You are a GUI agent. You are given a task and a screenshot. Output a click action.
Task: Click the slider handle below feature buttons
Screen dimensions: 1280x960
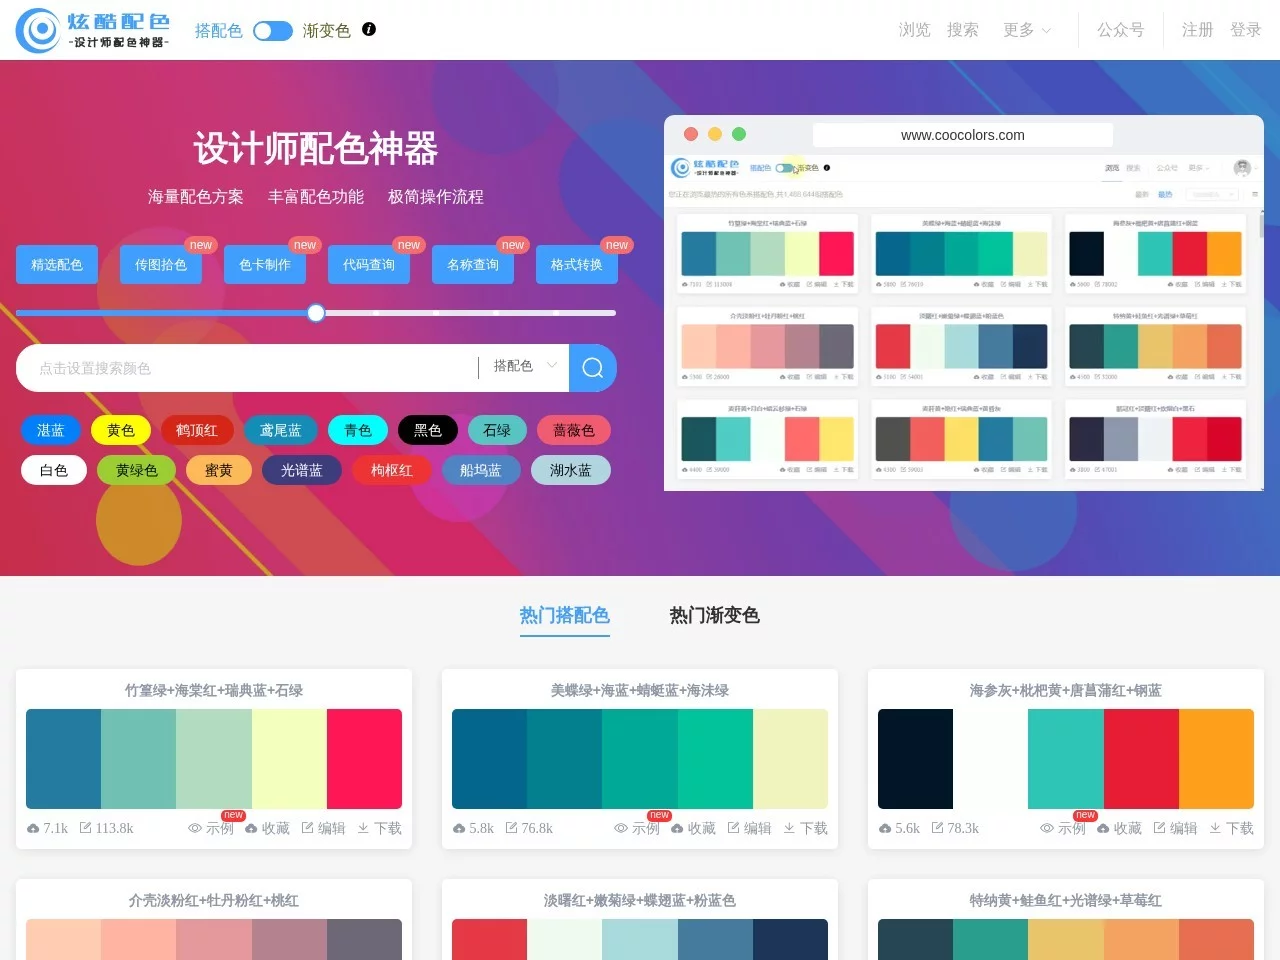point(316,313)
